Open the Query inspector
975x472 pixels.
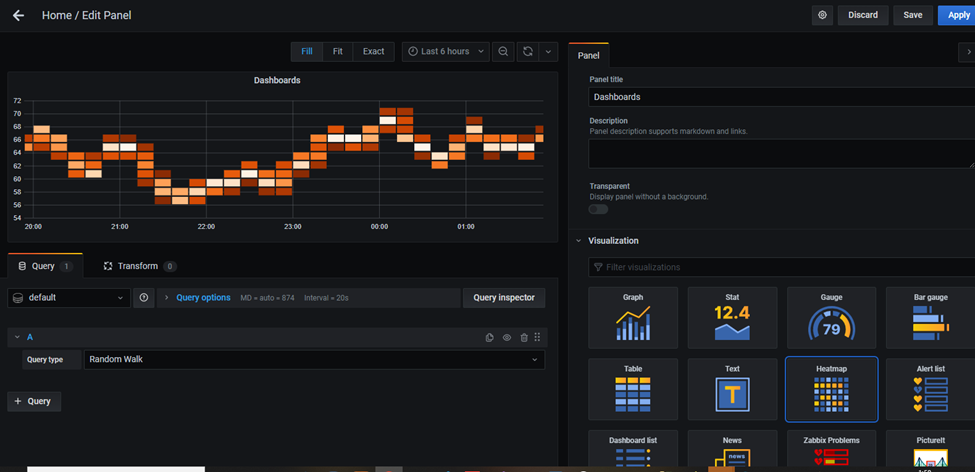tap(504, 298)
